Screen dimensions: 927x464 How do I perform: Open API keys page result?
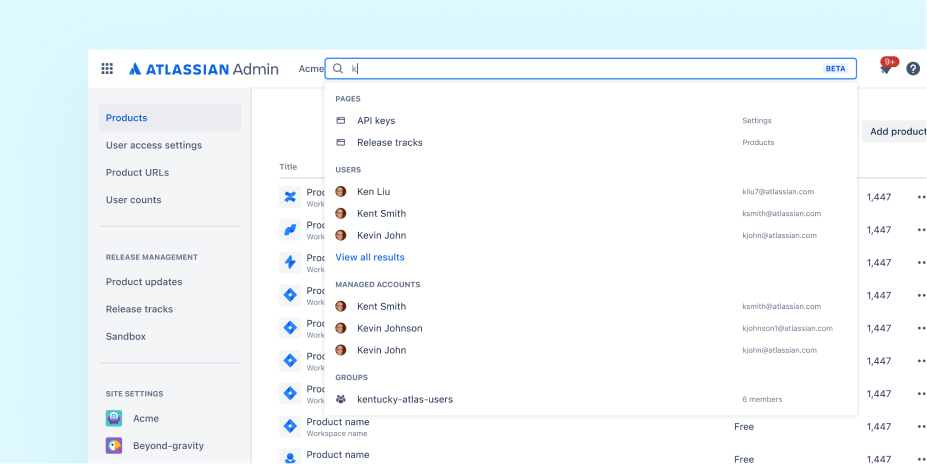[591, 121]
